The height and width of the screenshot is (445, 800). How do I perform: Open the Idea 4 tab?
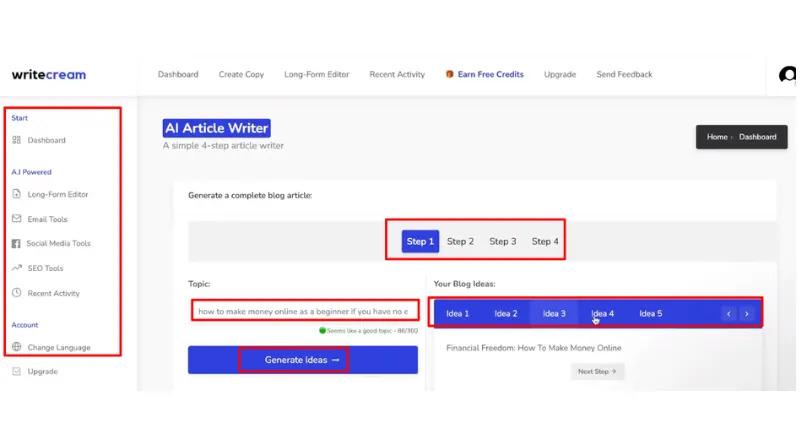(602, 314)
